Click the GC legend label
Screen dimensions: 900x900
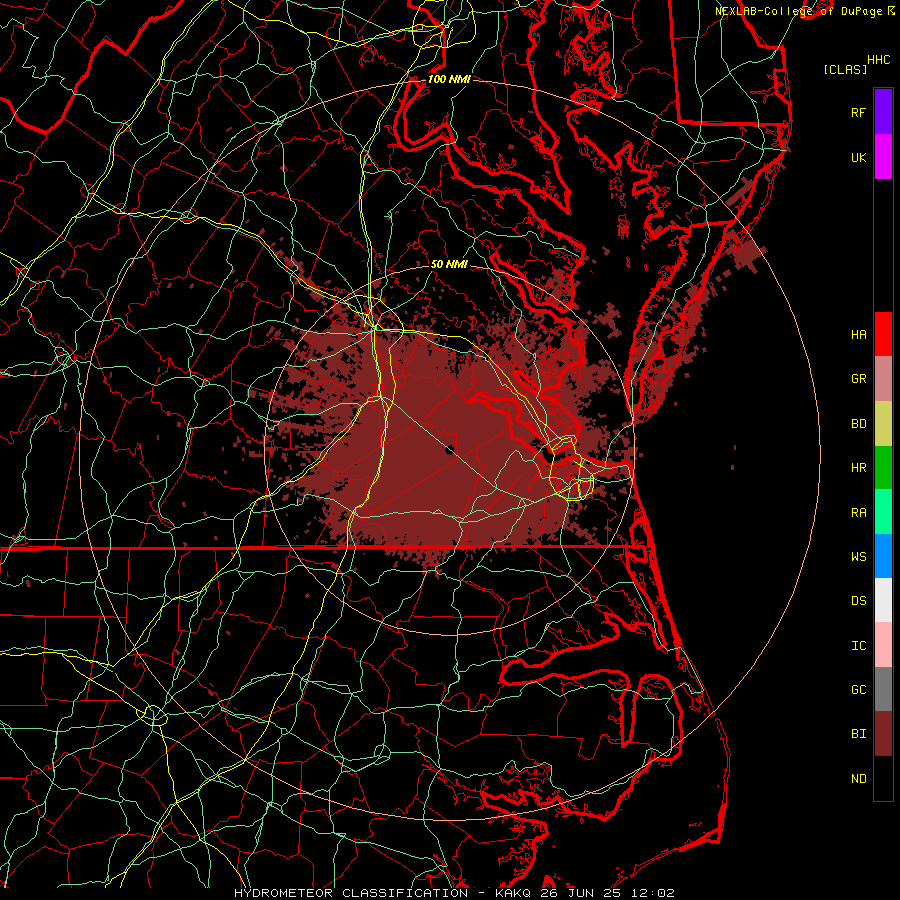click(x=858, y=690)
